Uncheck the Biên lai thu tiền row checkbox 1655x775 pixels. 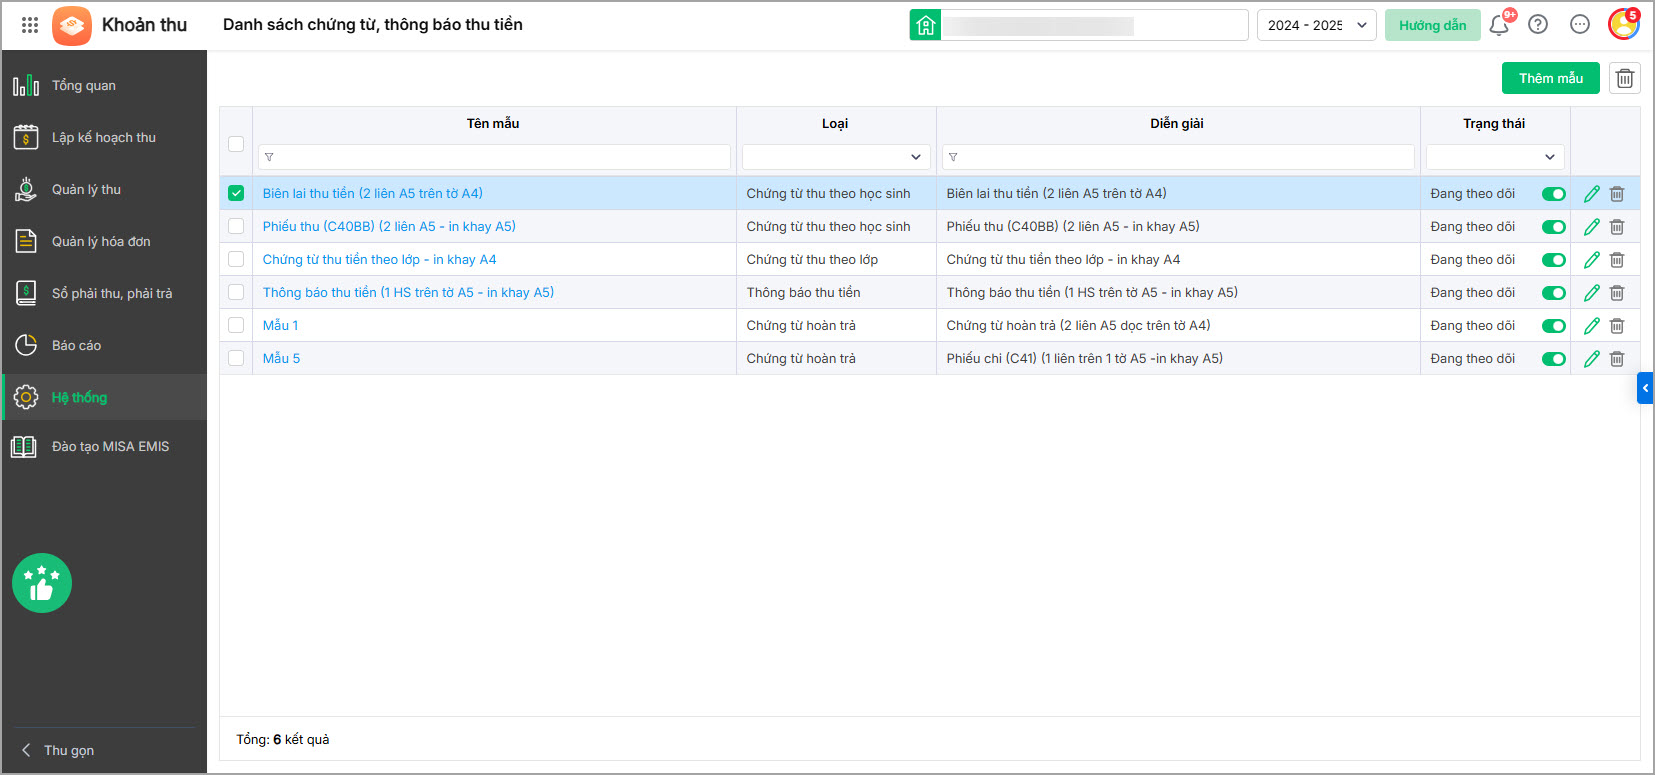coord(236,193)
